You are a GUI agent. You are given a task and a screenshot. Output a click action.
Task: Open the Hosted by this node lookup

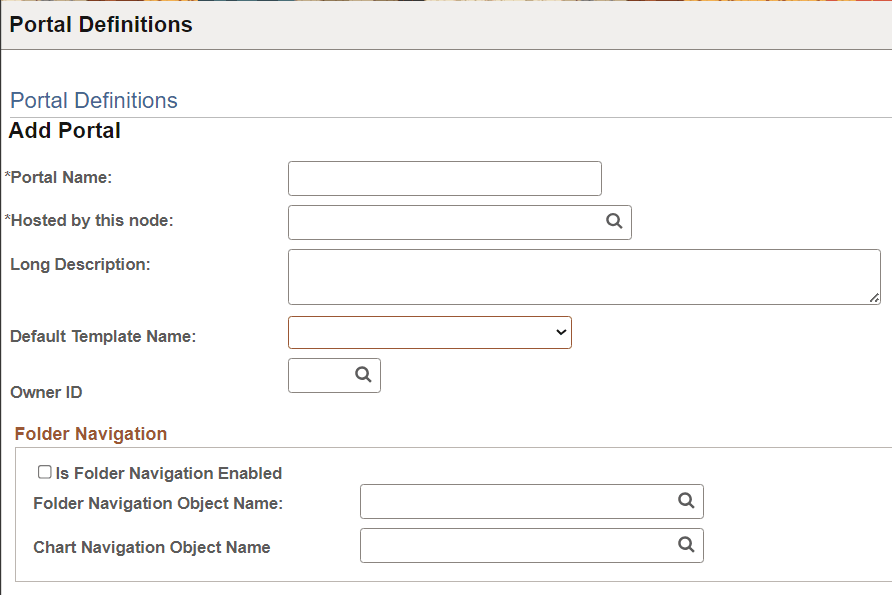(613, 222)
